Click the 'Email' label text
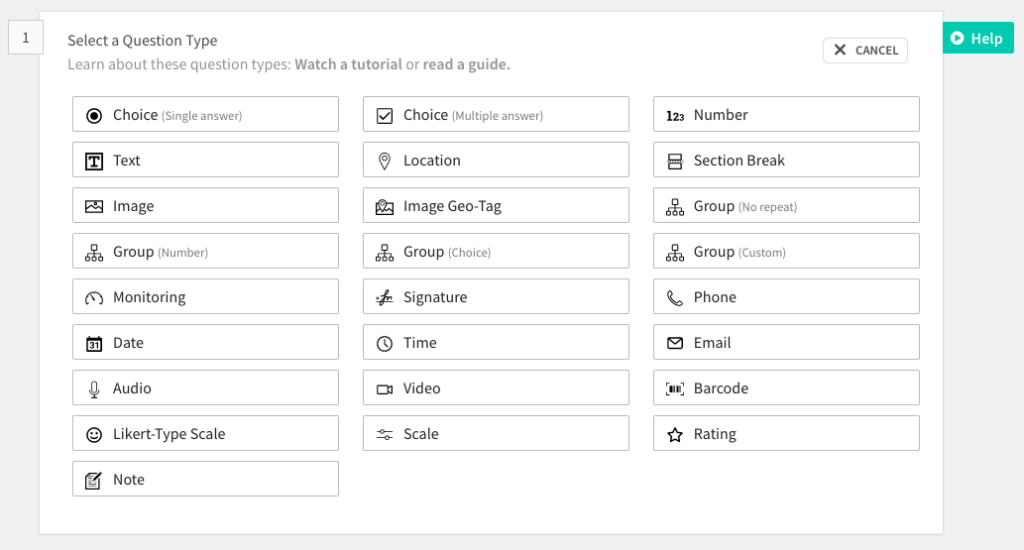 [712, 343]
